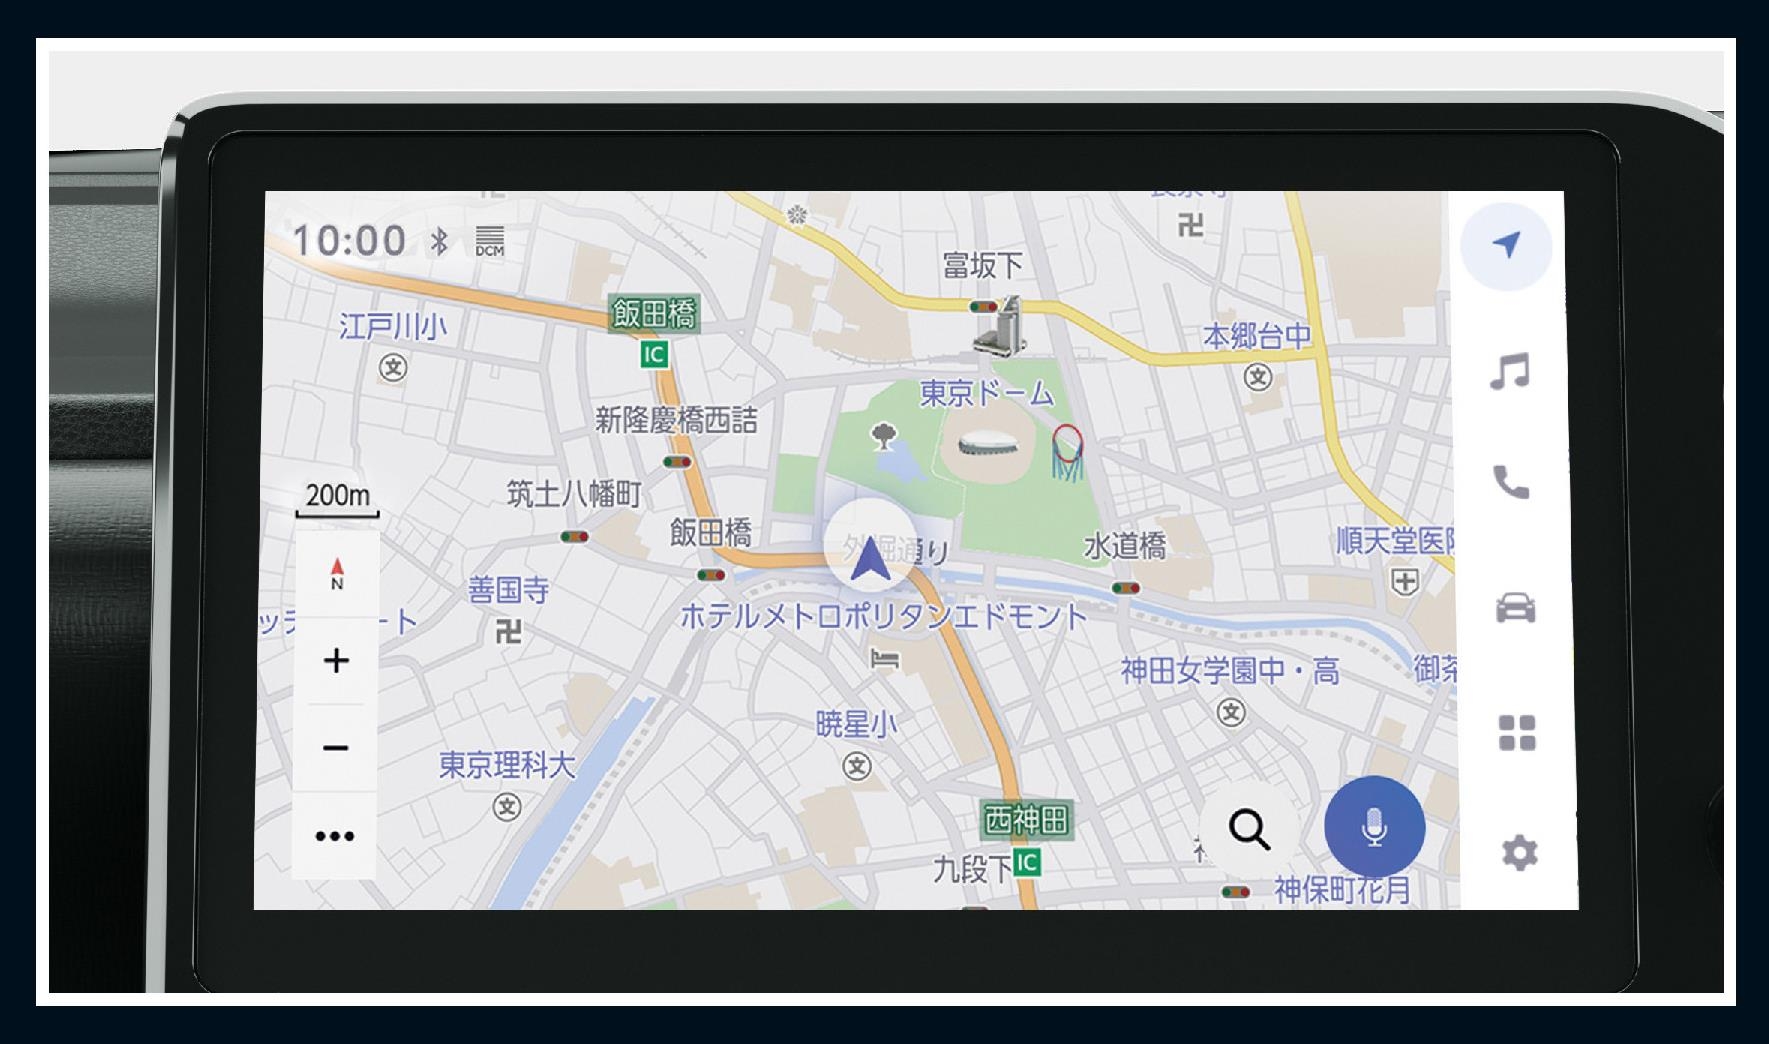Tap the current vehicle position arrow marker
The height and width of the screenshot is (1044, 1769).
point(869,560)
